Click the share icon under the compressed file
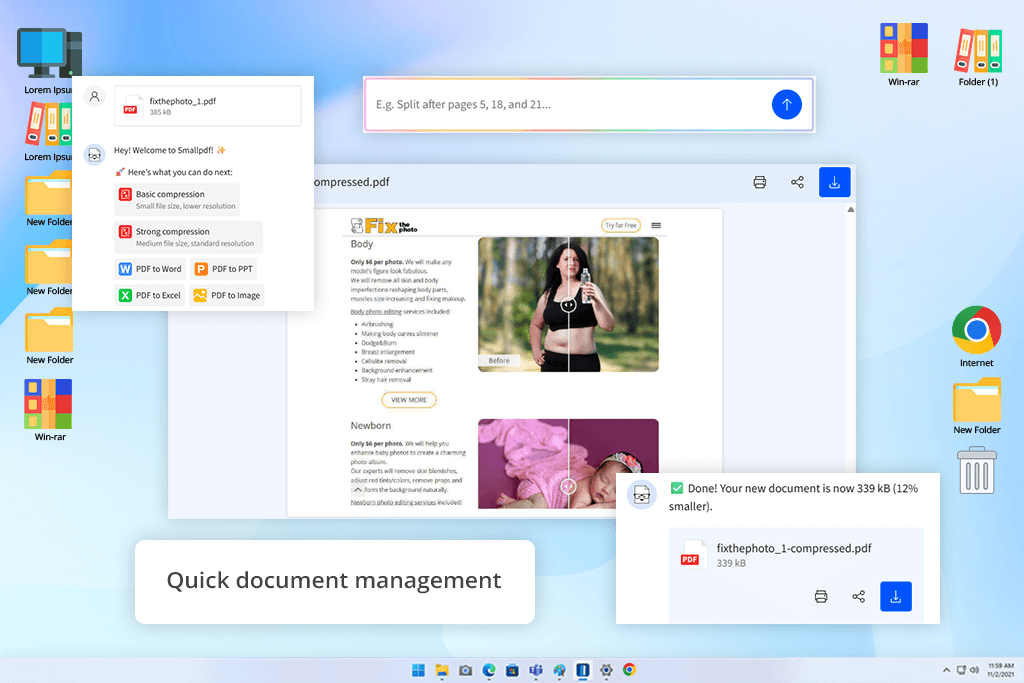 [859, 596]
